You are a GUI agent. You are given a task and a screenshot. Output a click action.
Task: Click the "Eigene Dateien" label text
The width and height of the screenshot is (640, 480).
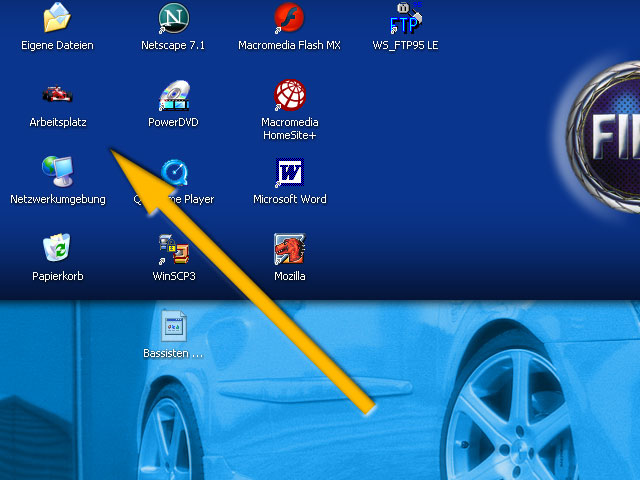pos(57,45)
